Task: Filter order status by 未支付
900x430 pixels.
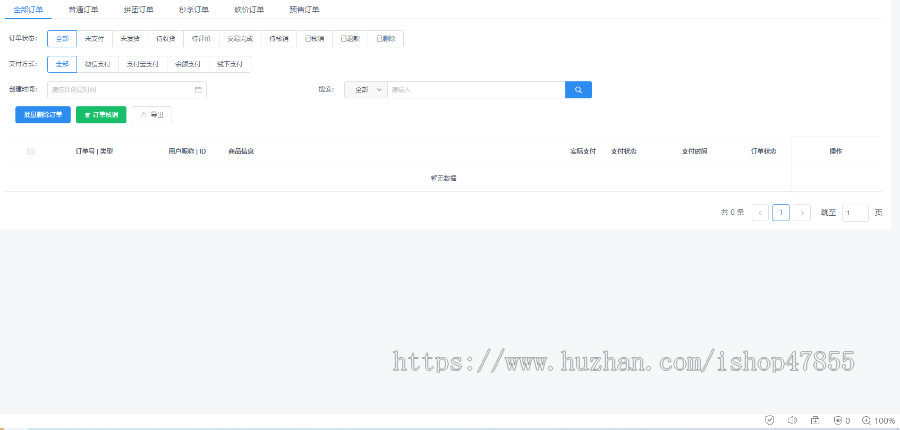Action: tap(95, 38)
